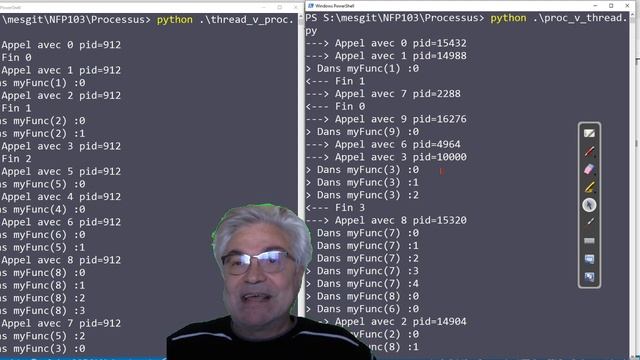Click '<--- Fin 1' in right window
The image size is (640, 360).
tap(335, 81)
